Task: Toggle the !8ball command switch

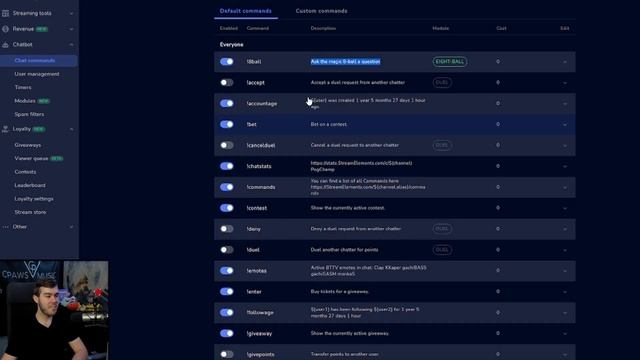Action: tap(227, 62)
